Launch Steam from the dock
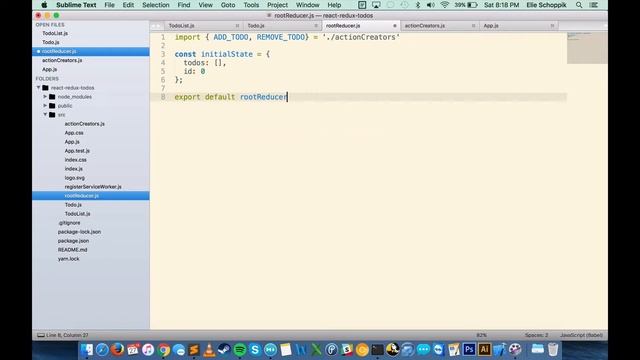 point(224,350)
